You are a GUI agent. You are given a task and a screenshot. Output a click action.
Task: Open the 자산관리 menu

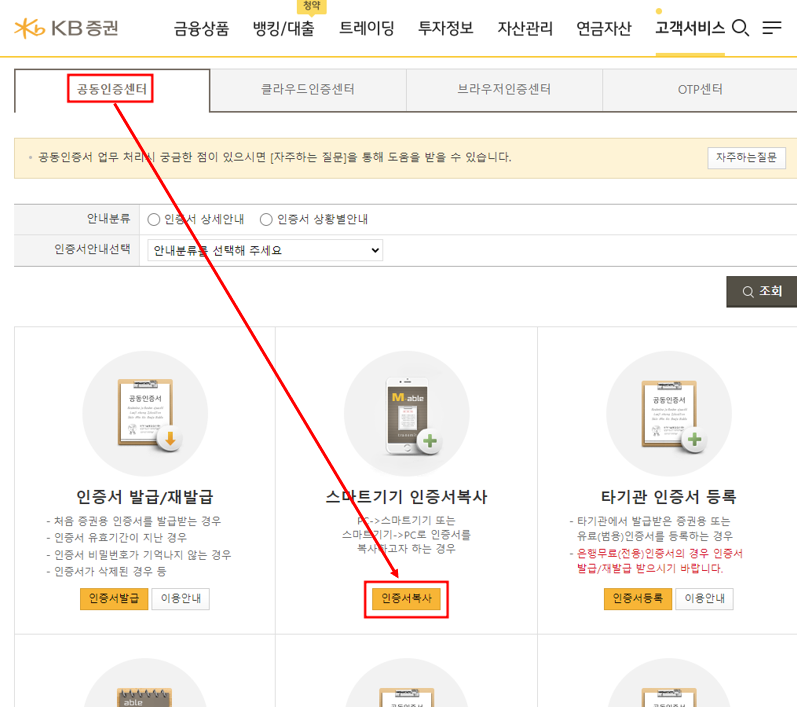pyautogui.click(x=525, y=28)
